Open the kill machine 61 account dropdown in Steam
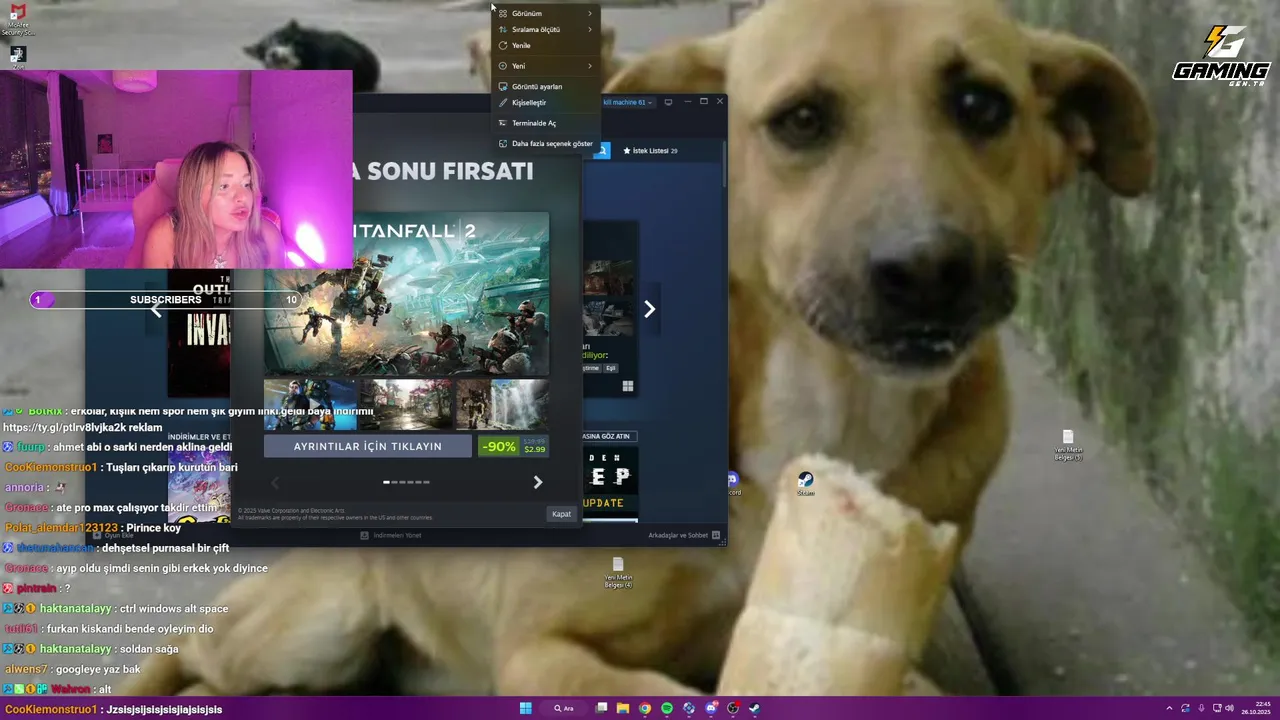Image resolution: width=1280 pixels, height=720 pixels. [x=628, y=102]
